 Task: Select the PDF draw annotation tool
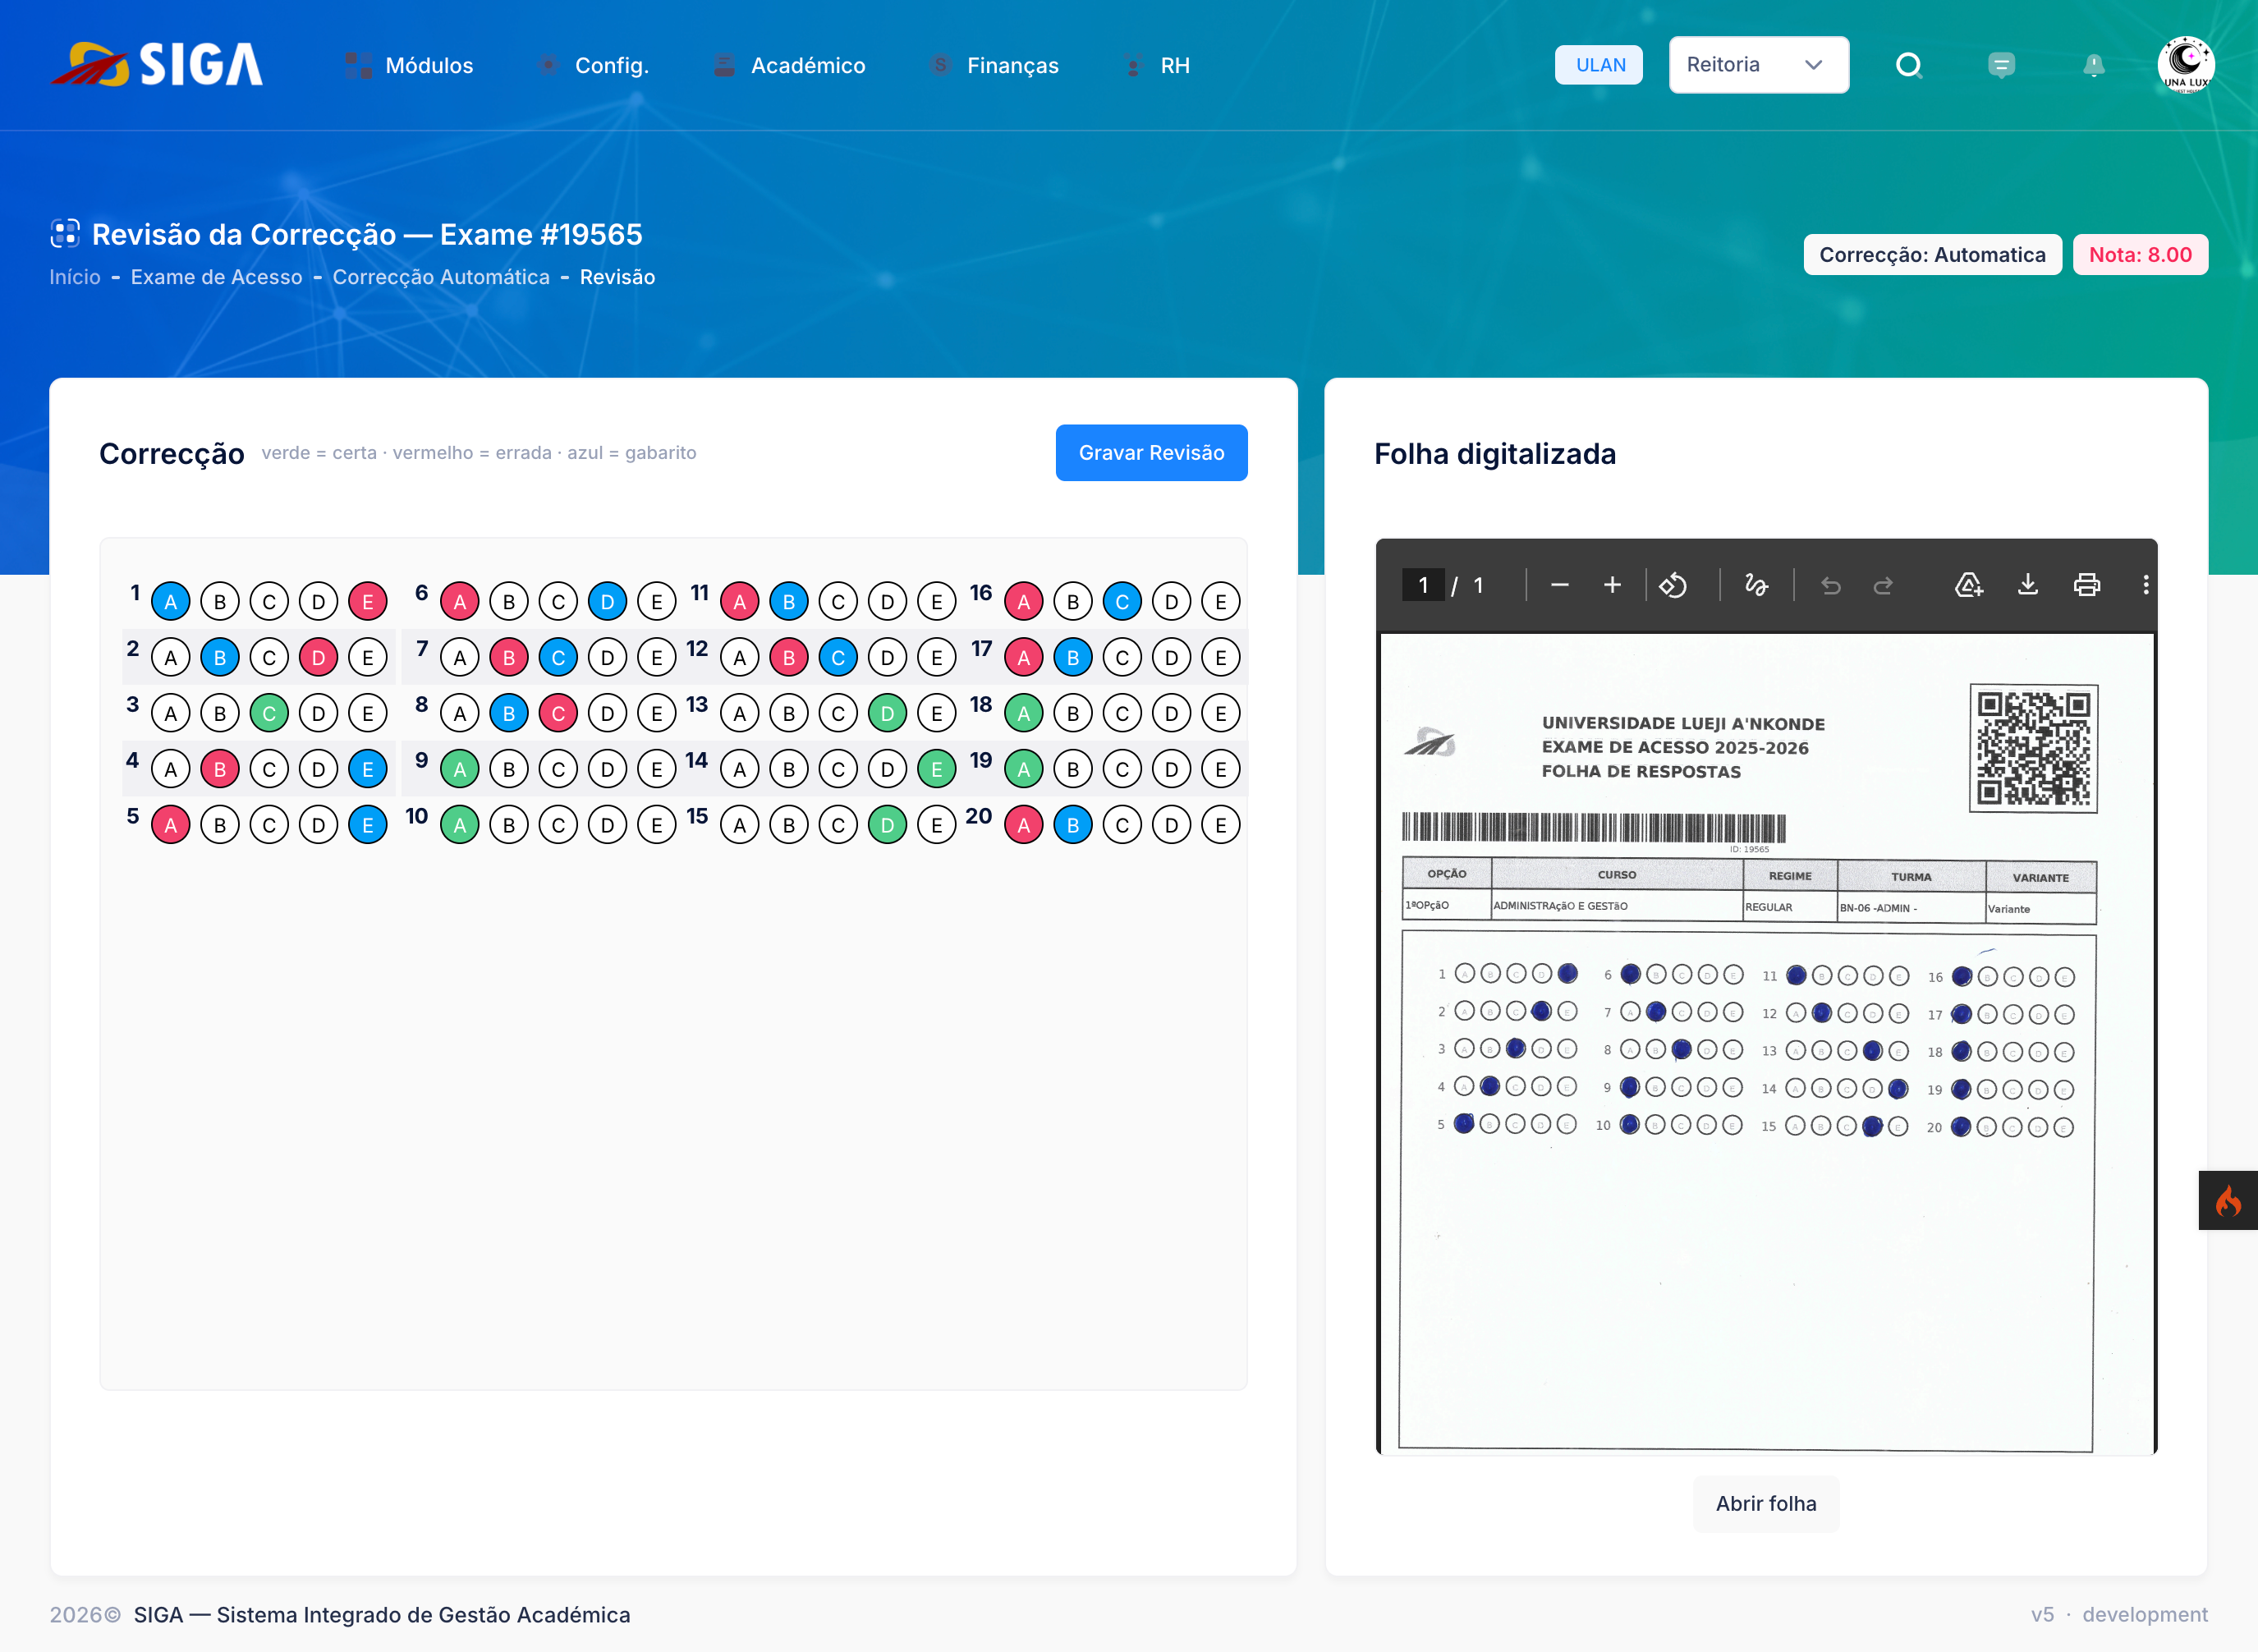click(x=1756, y=585)
